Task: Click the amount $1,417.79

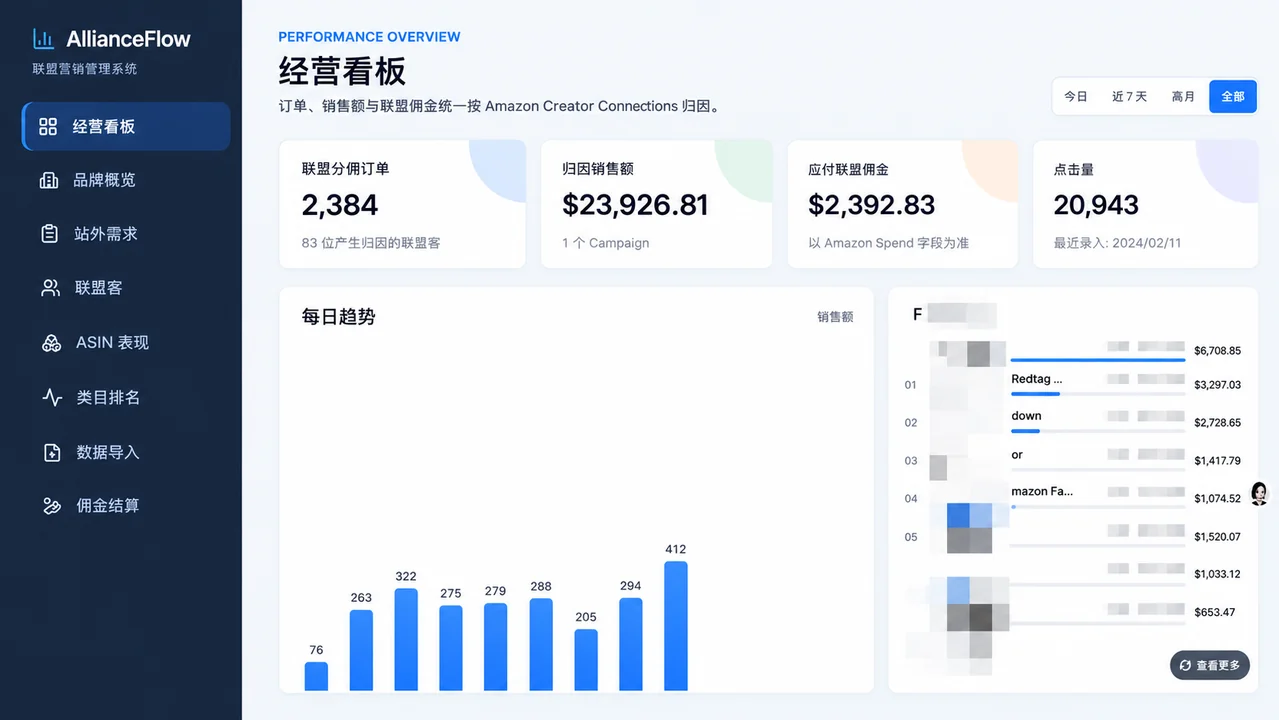Action: (1217, 461)
